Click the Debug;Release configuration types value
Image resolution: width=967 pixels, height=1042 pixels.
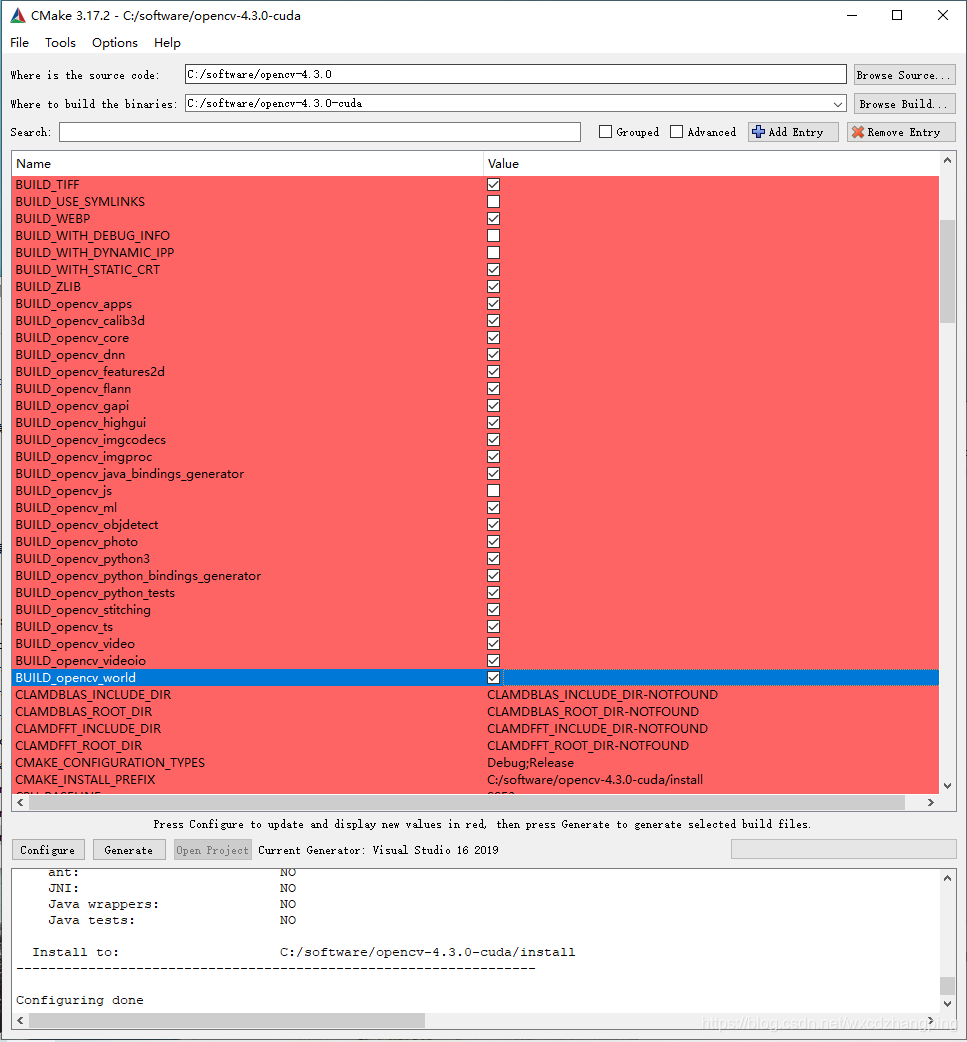pos(530,763)
